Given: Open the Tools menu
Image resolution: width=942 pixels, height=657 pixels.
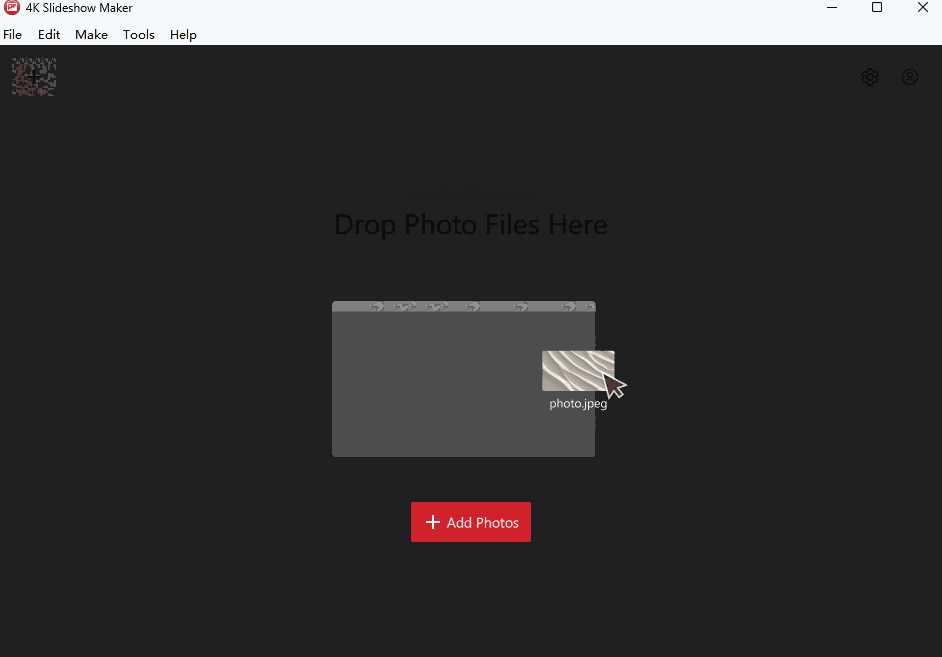Looking at the screenshot, I should [138, 34].
